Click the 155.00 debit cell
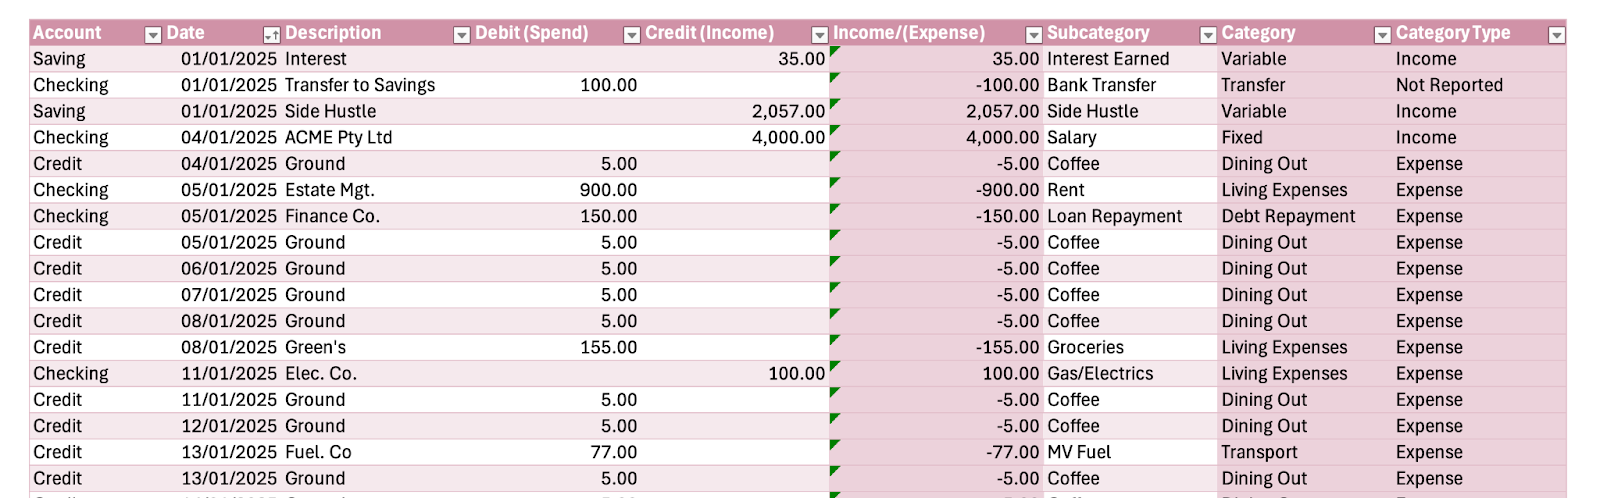 click(557, 347)
